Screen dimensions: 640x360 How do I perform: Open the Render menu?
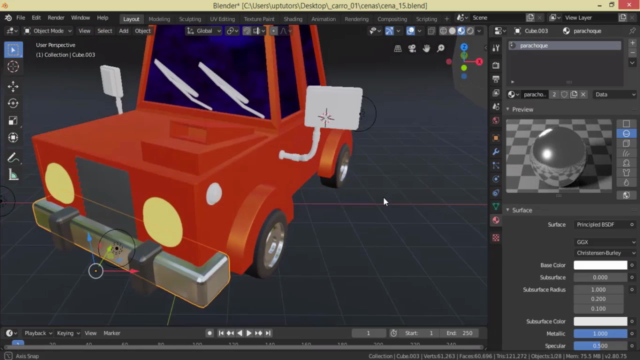click(x=56, y=18)
